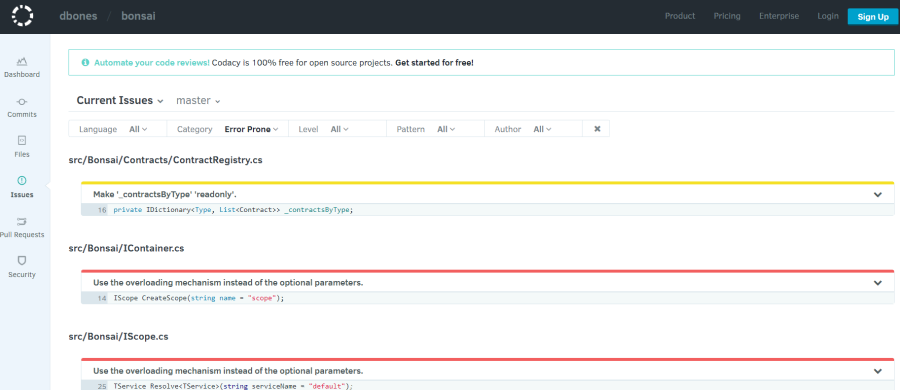This screenshot has height=390, width=900.
Task: Open the Security shield icon
Action: [x=22, y=261]
